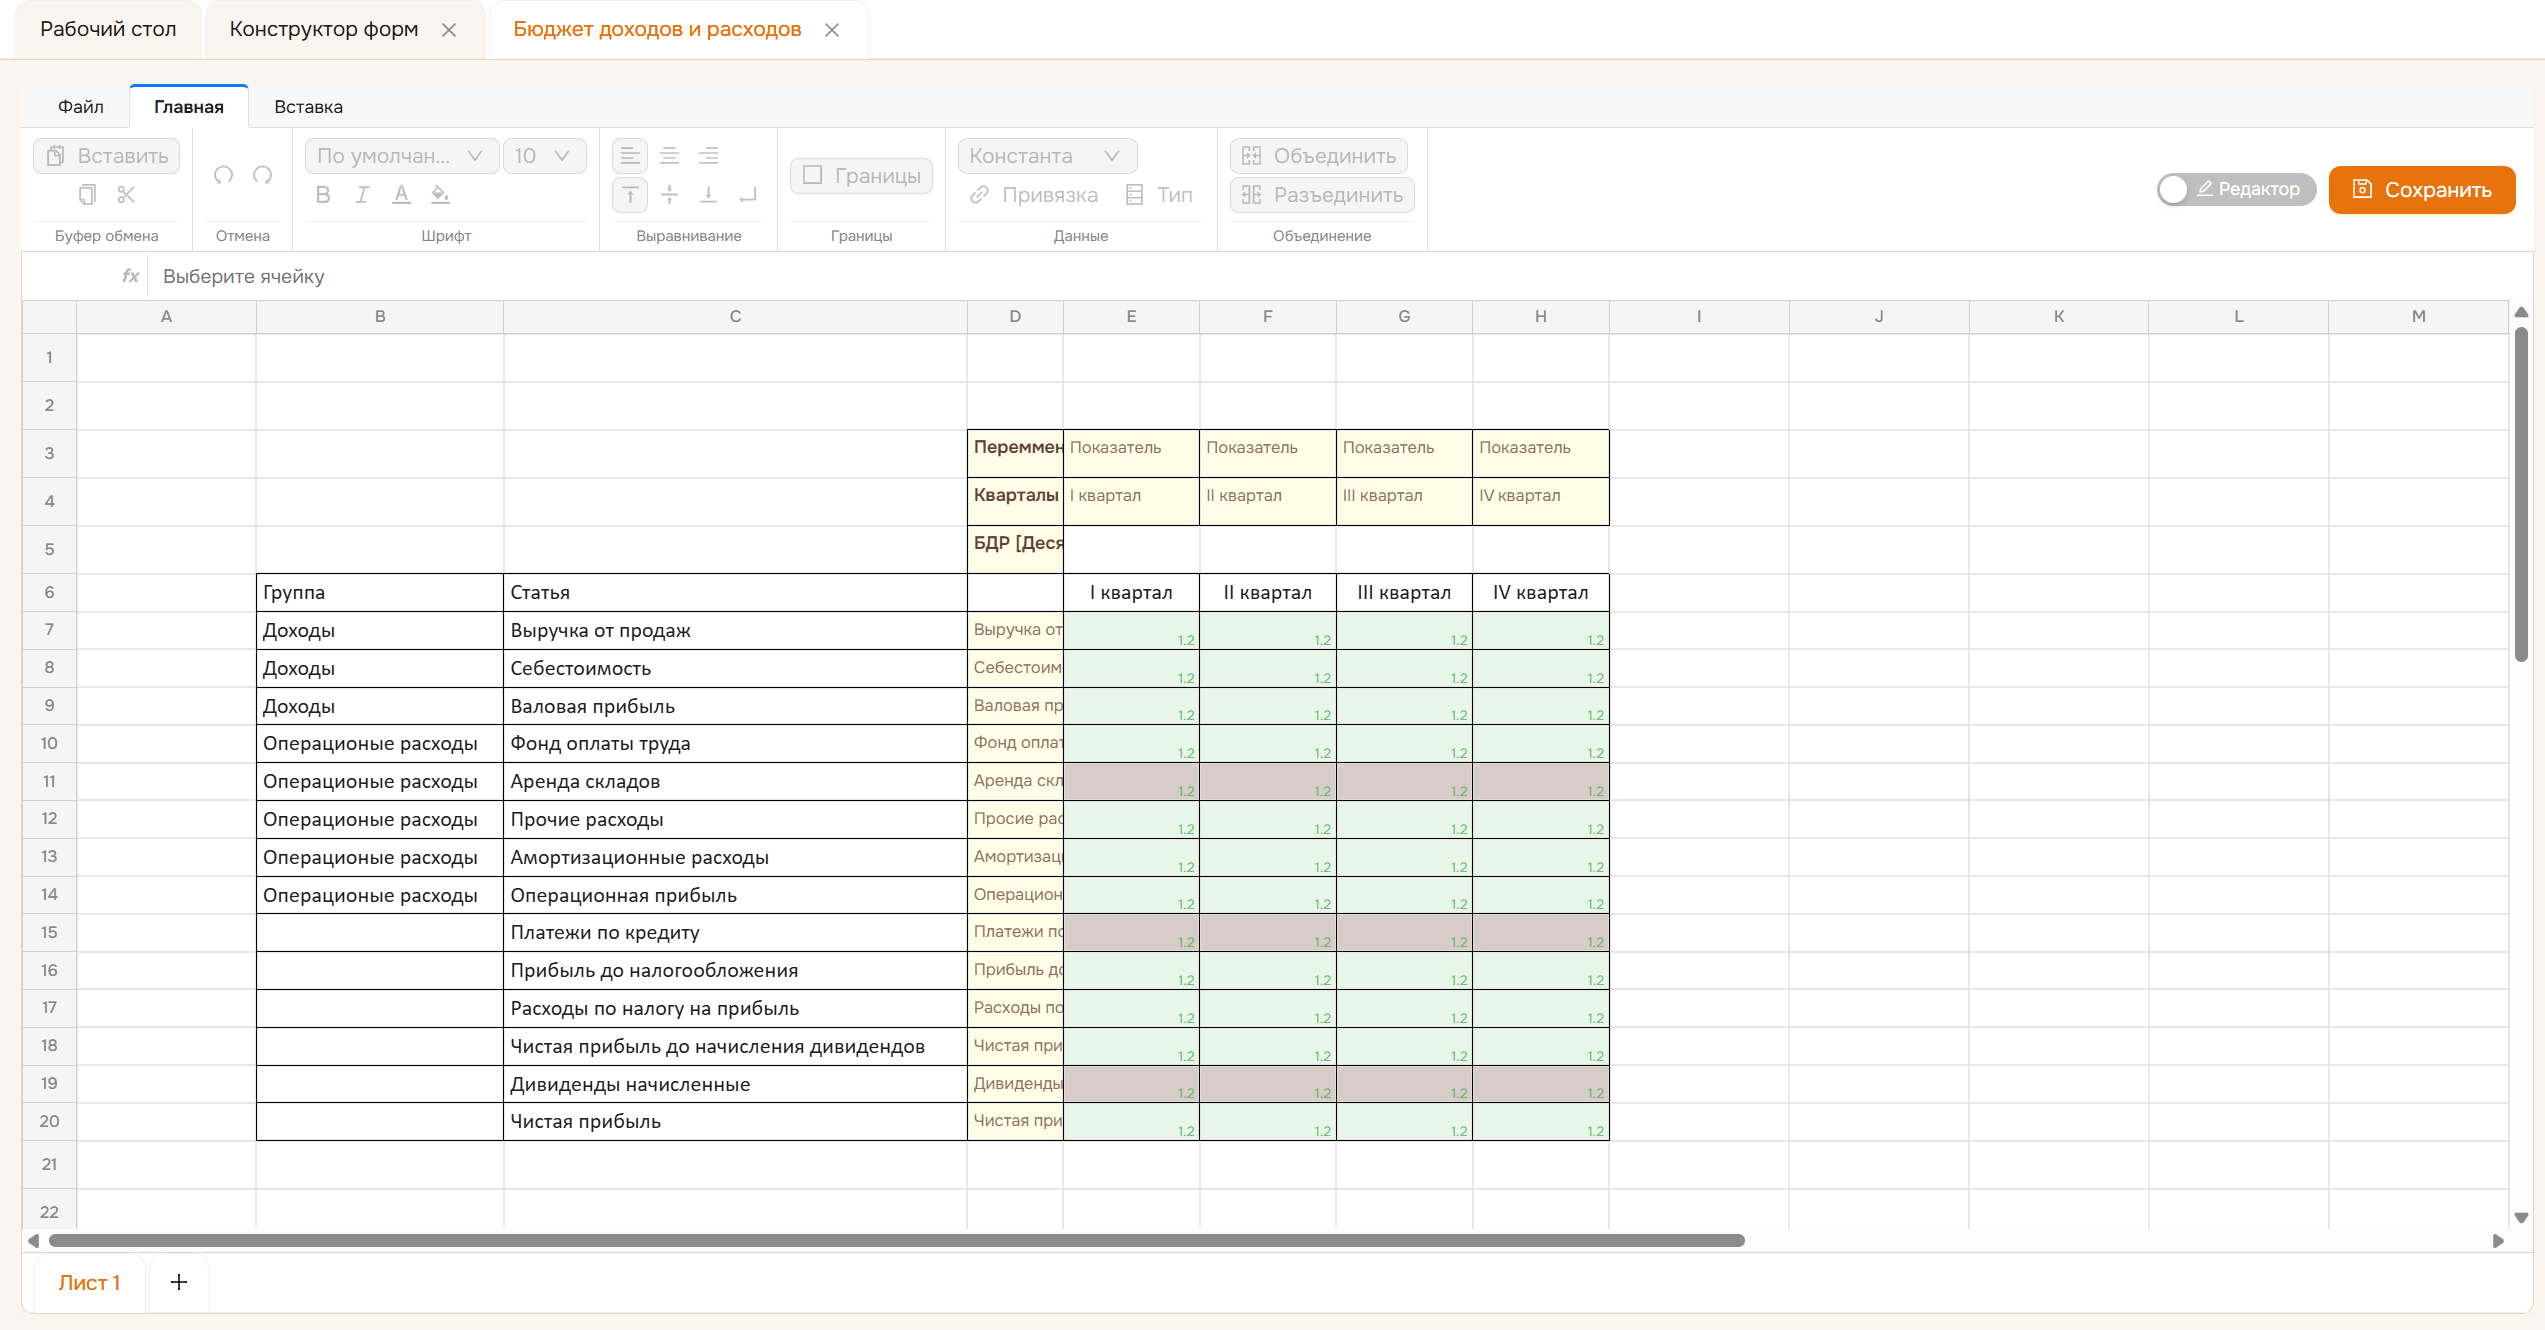Viewport: 2545px width, 1330px height.
Task: Click the redo arrow icon
Action: (x=263, y=175)
